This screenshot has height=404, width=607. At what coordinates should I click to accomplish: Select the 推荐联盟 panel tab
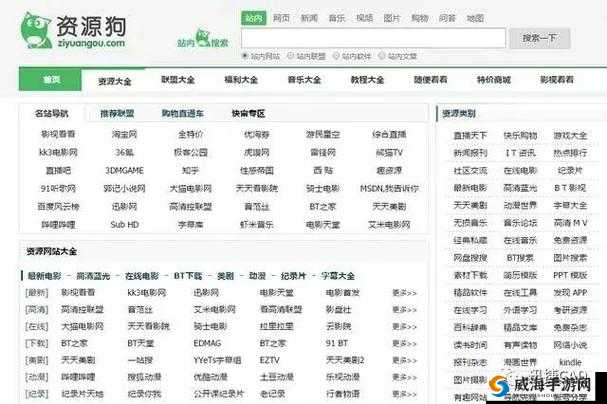point(117,113)
